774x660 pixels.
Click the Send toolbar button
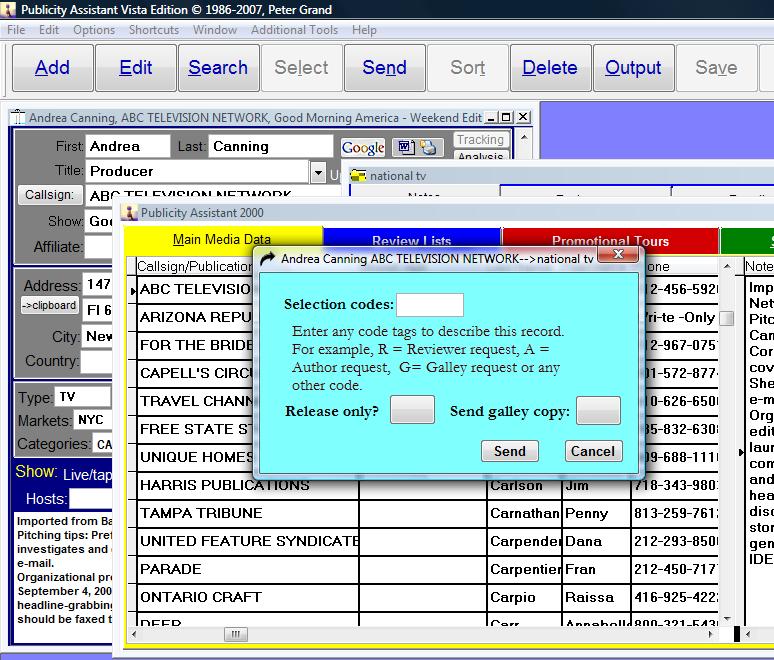tap(385, 68)
